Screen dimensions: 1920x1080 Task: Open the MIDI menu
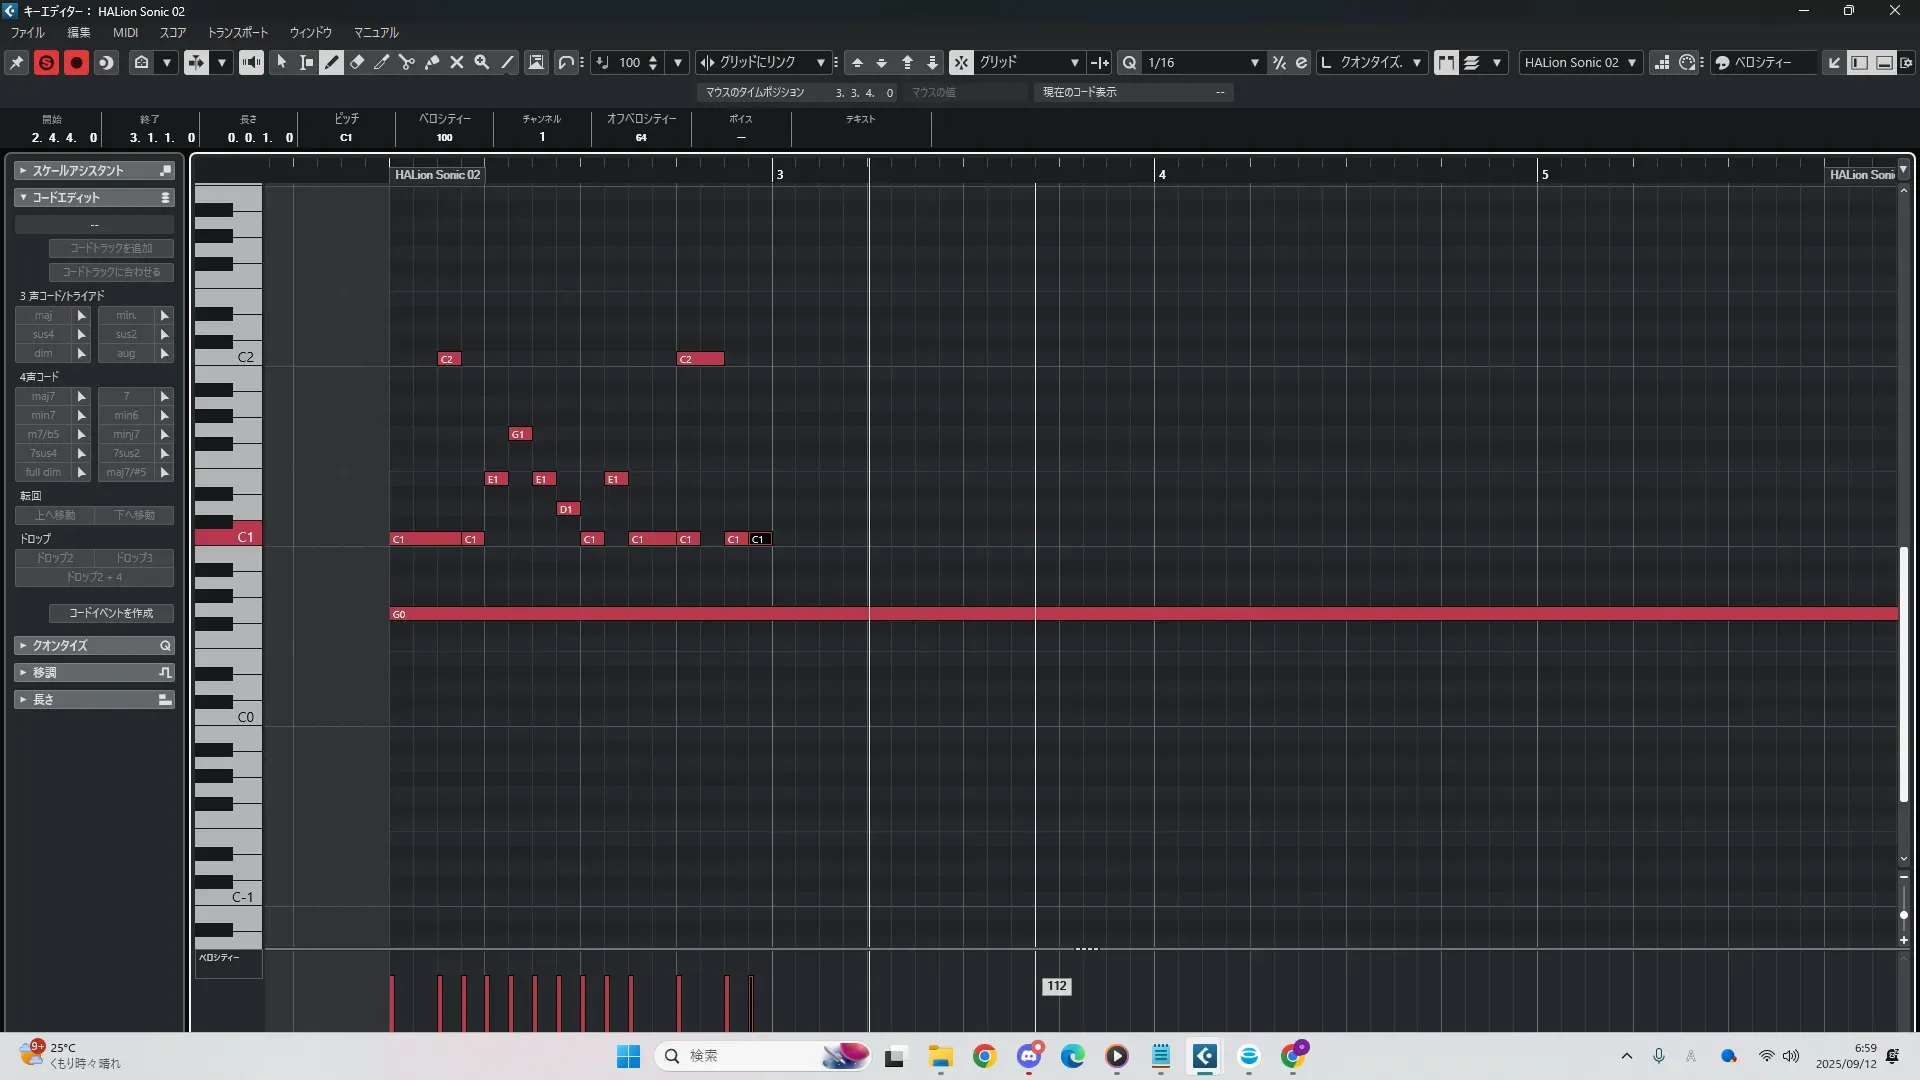tap(125, 33)
